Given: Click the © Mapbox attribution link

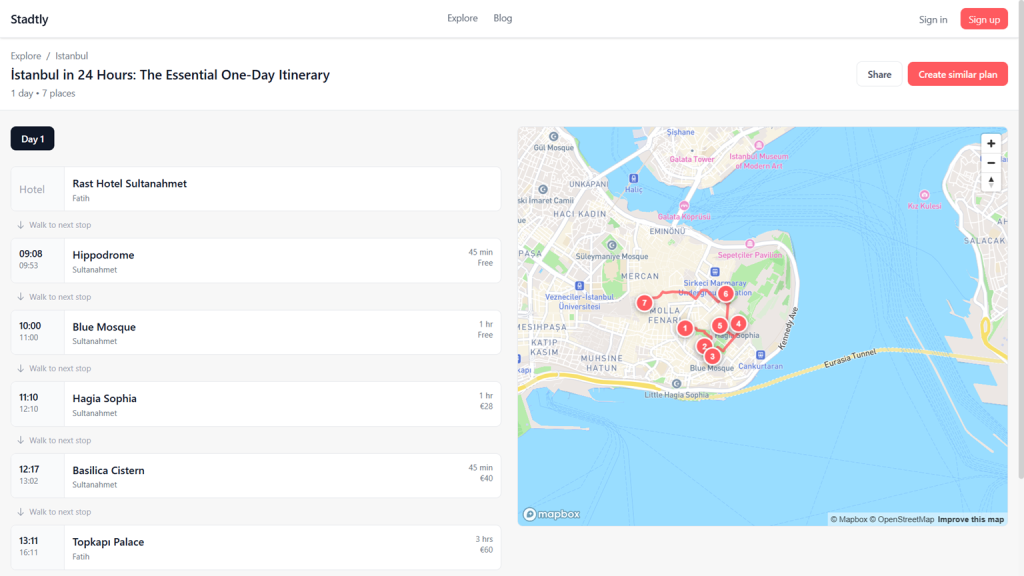Looking at the screenshot, I should [x=849, y=519].
